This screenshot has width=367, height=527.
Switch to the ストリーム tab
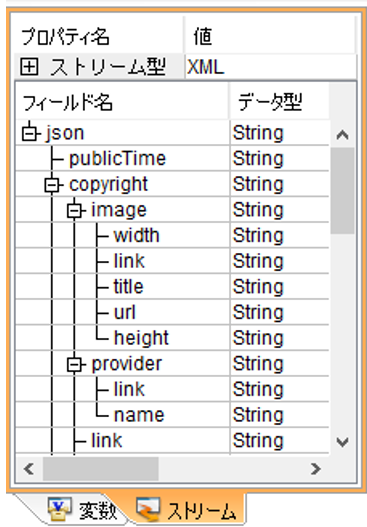[187, 510]
